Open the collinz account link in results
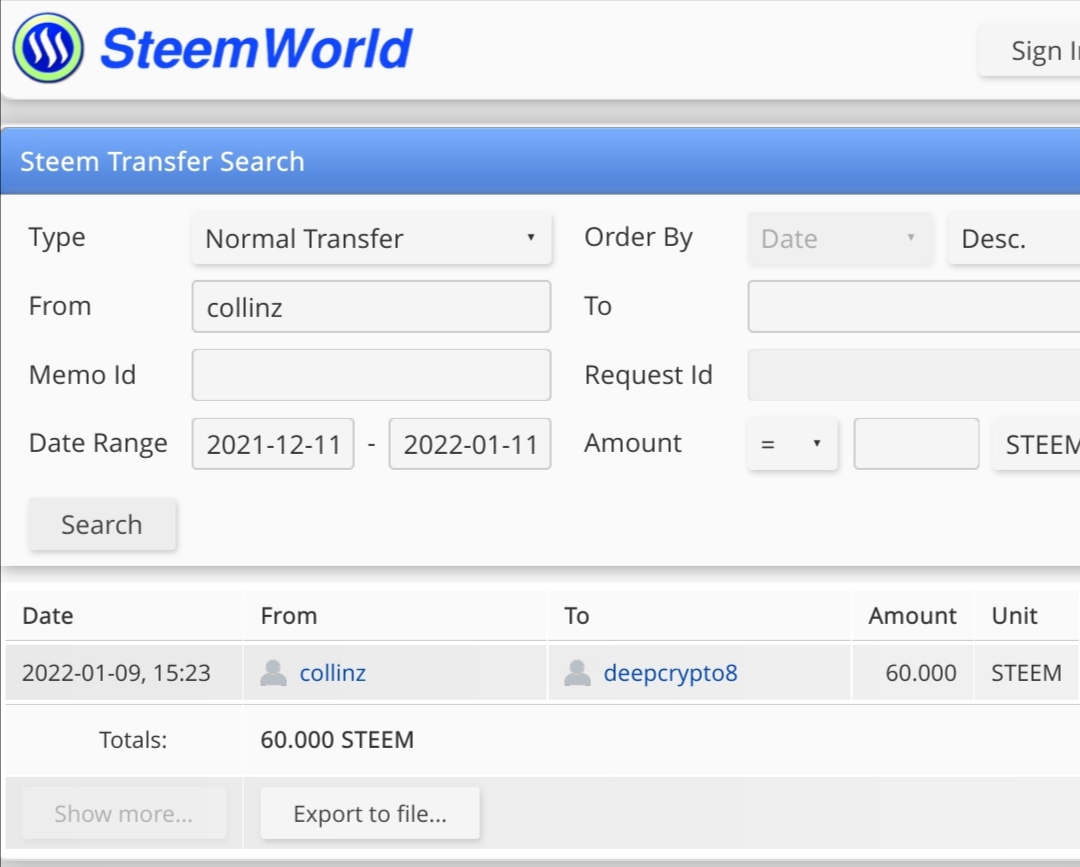 [333, 673]
